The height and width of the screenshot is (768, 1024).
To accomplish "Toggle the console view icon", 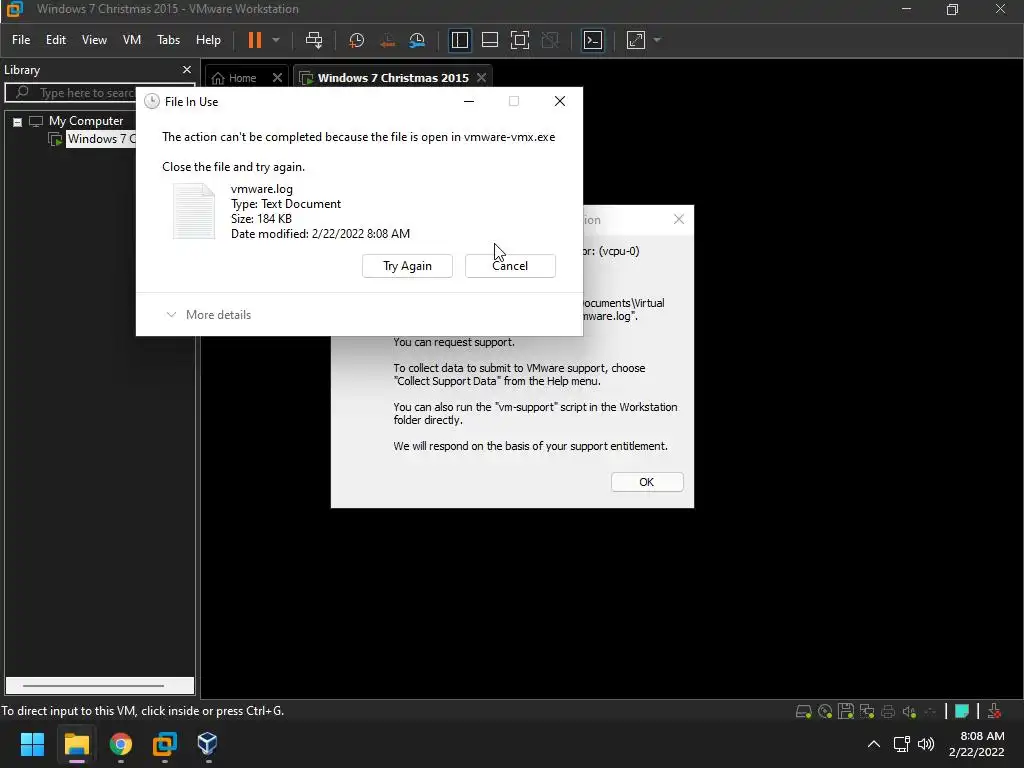I will pos(592,40).
